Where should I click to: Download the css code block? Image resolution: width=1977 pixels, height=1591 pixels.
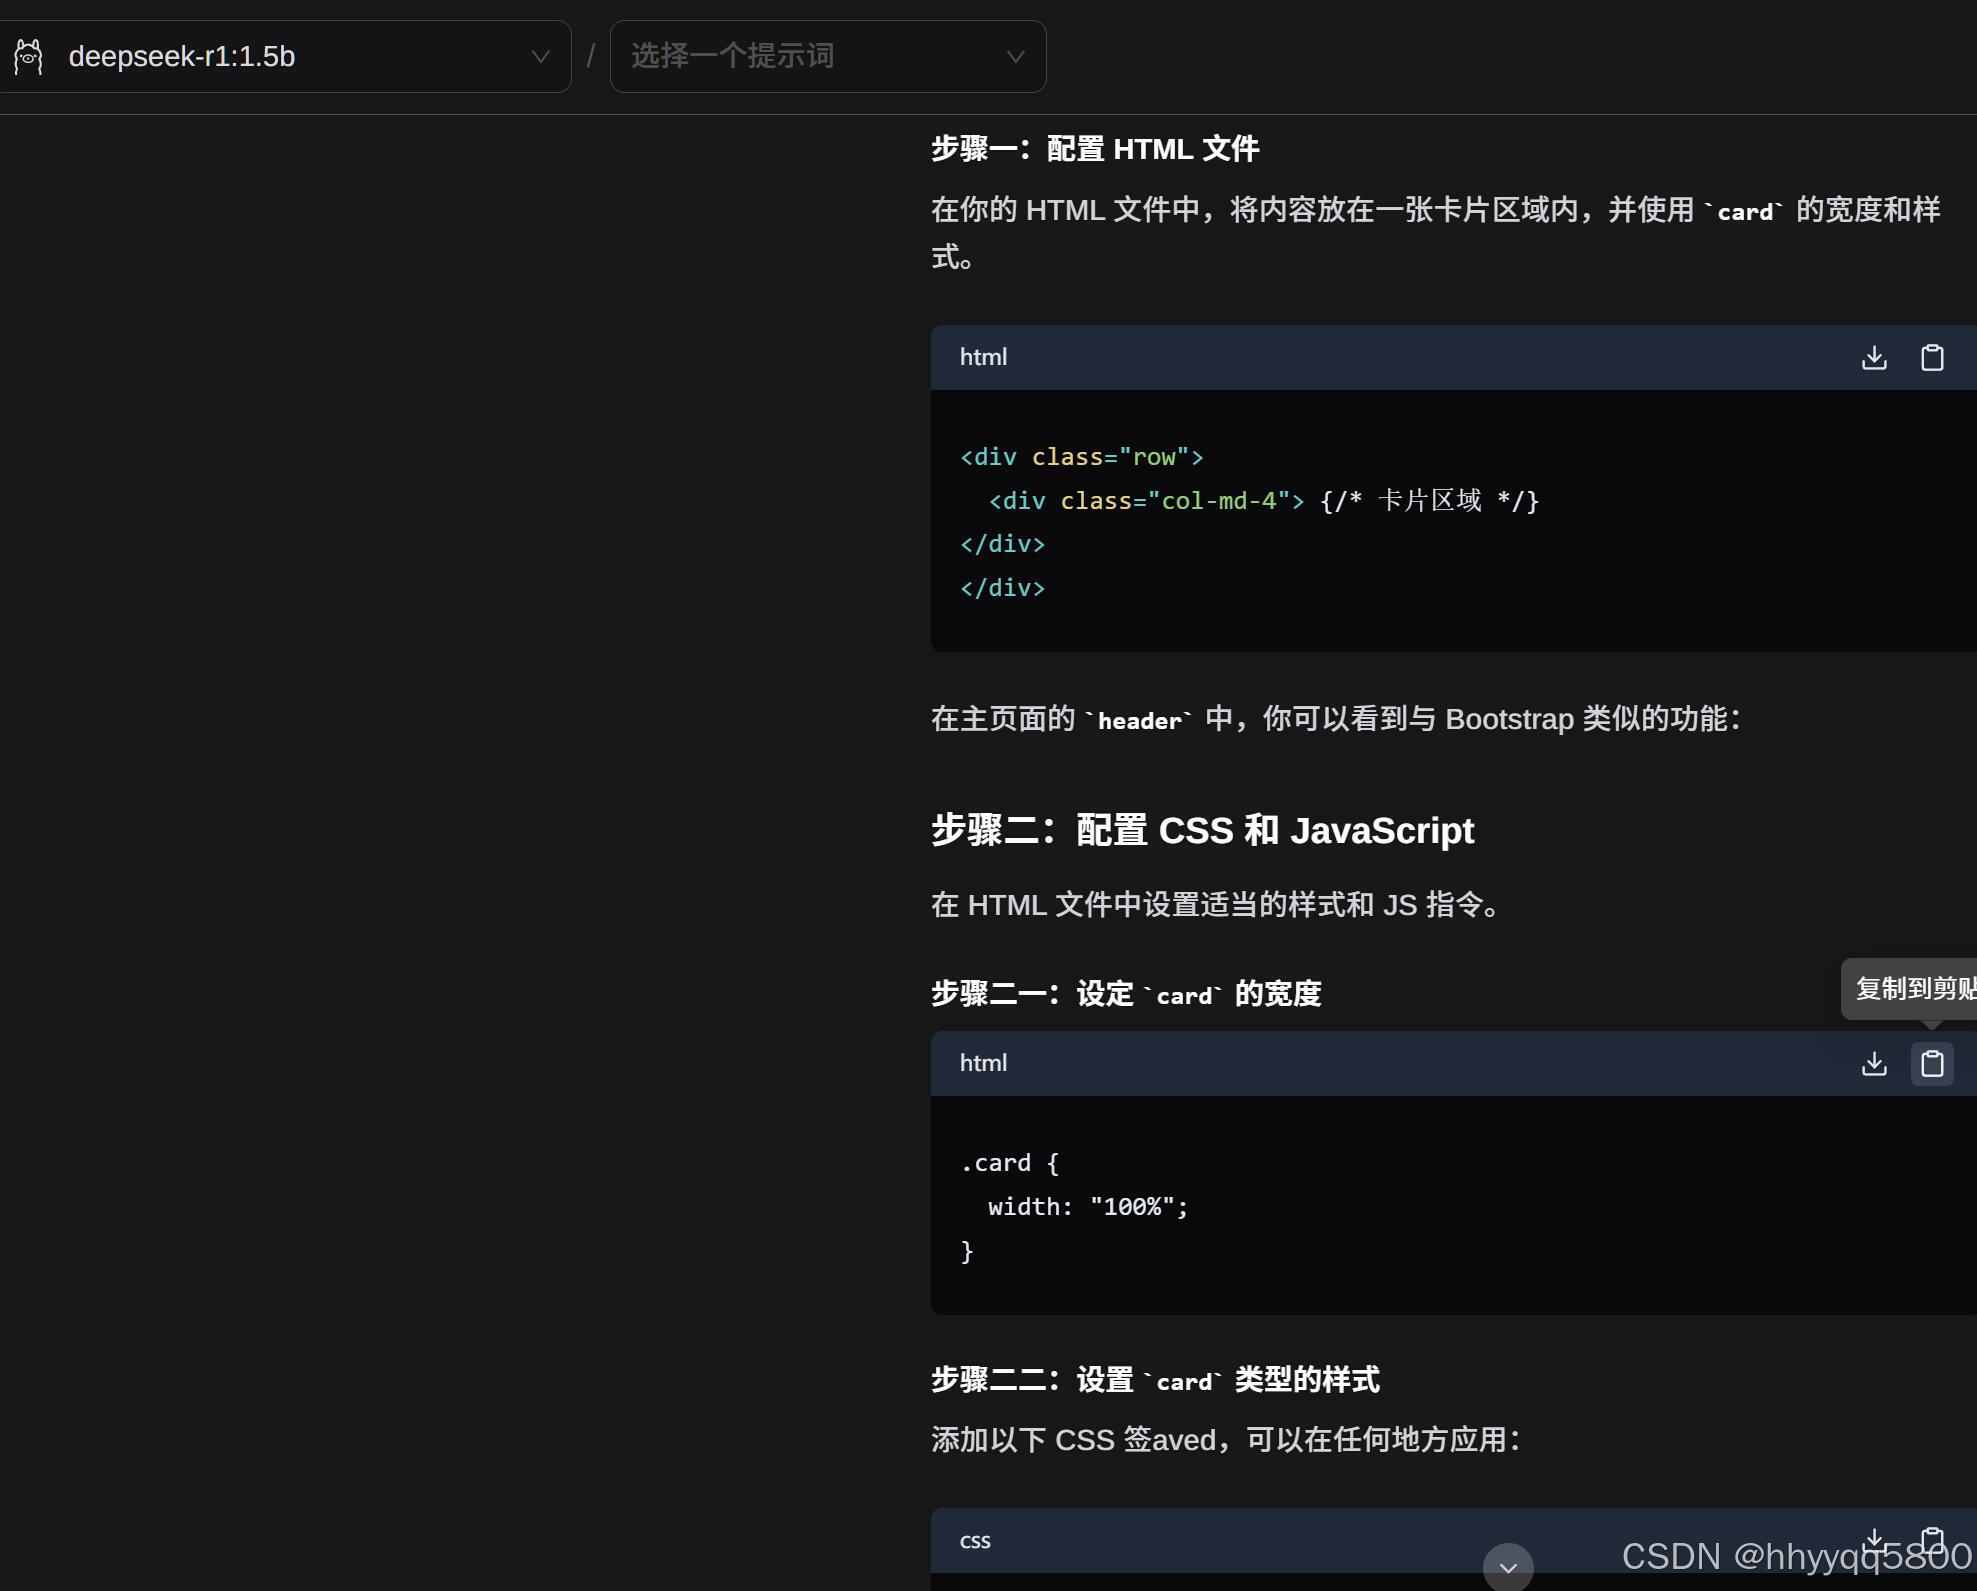1874,1539
